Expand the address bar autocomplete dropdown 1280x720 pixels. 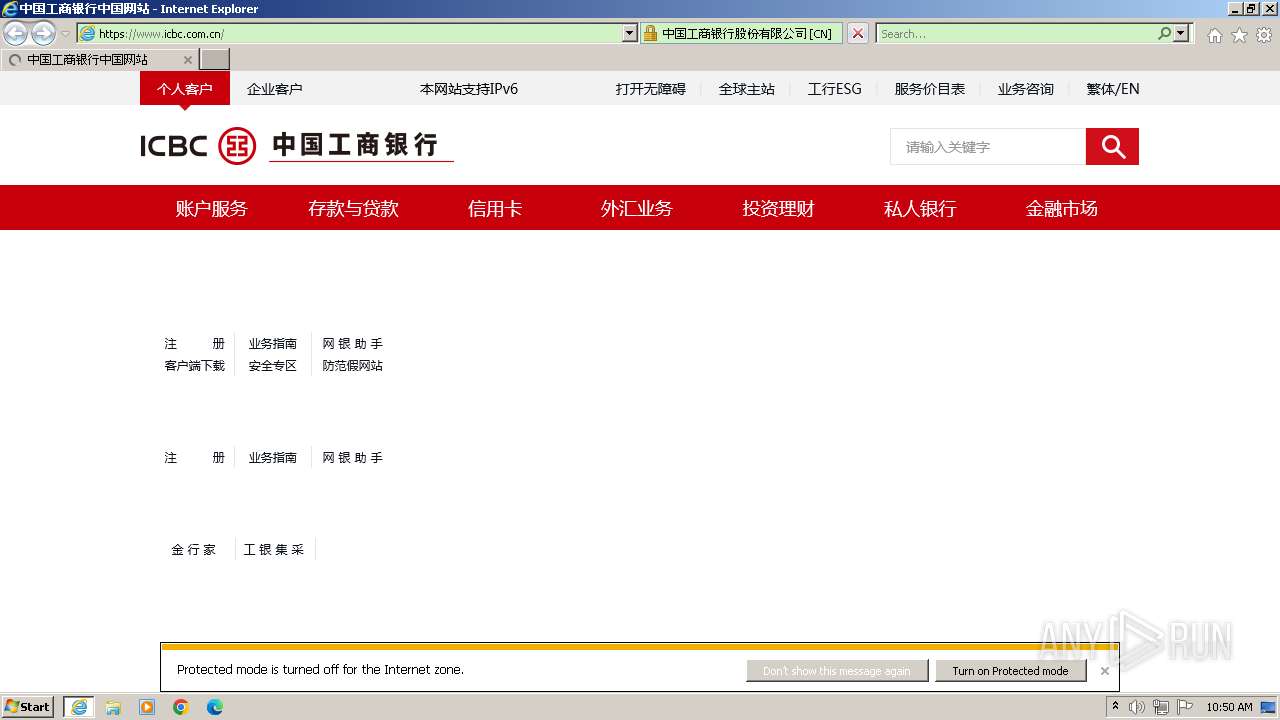point(629,33)
